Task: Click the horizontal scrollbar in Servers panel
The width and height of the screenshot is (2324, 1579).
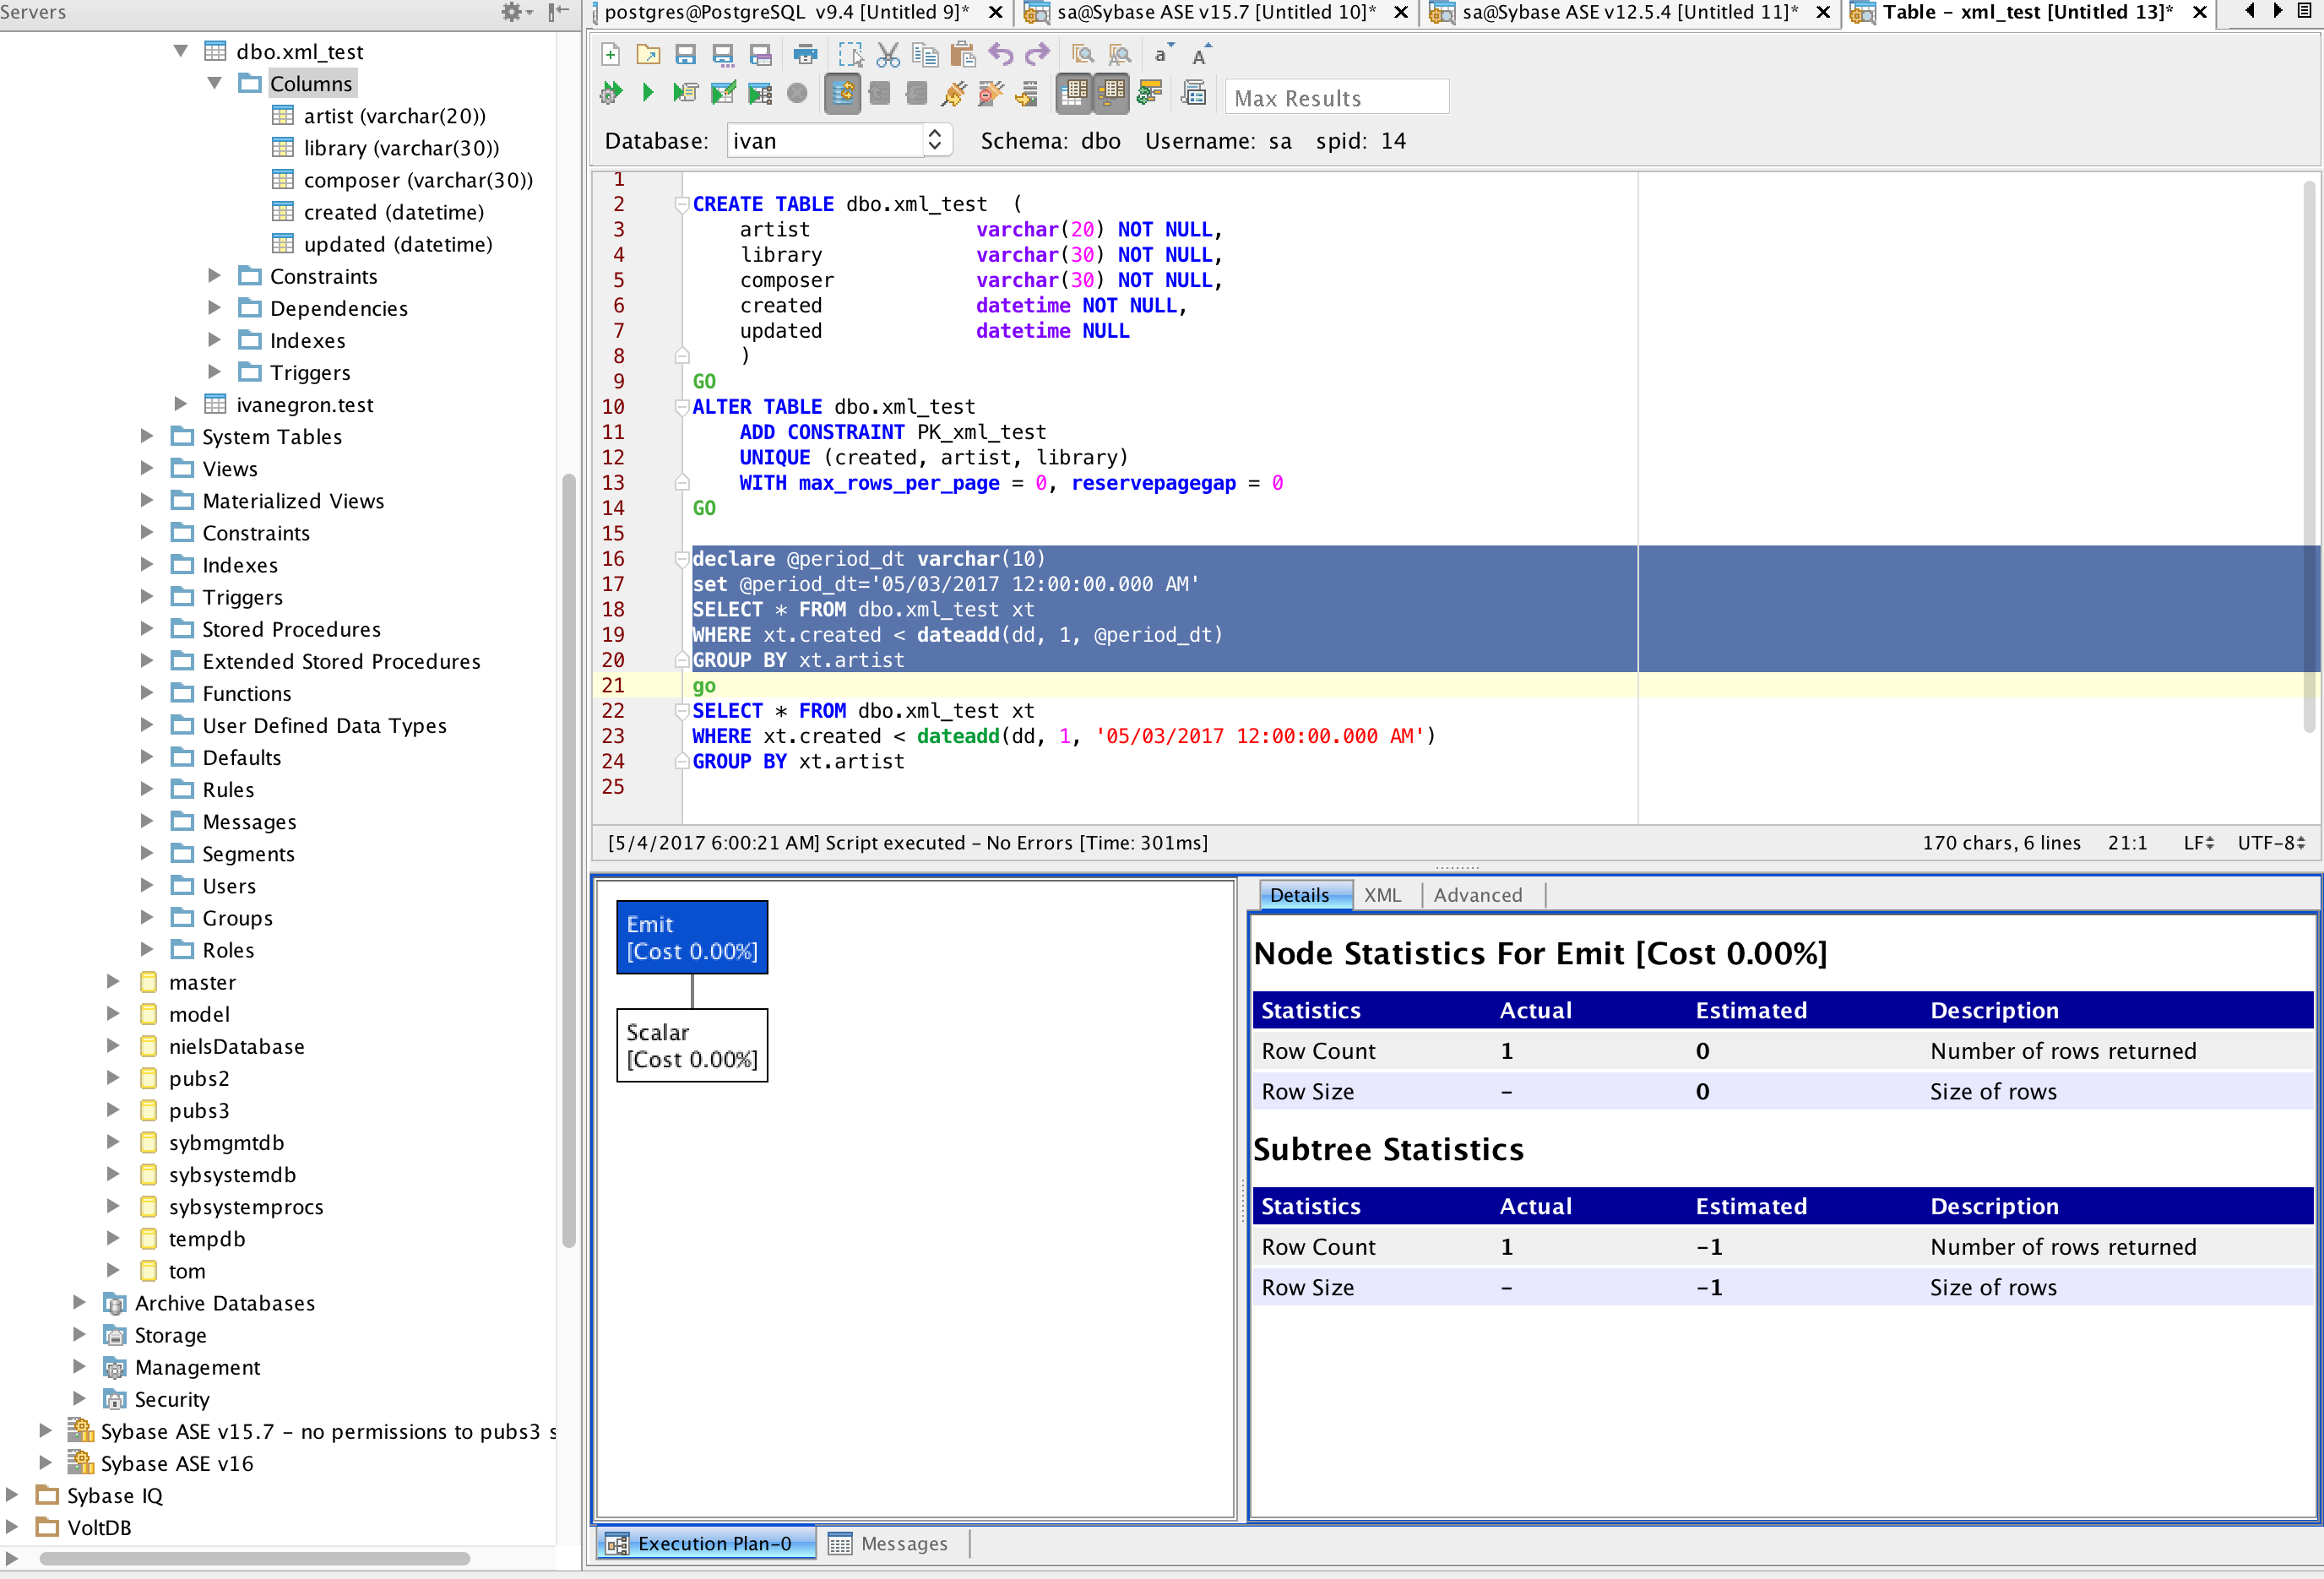Action: coord(255,1558)
